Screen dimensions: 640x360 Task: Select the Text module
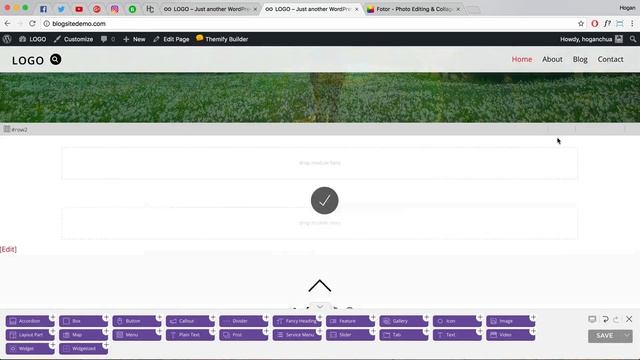pyautogui.click(x=457, y=335)
